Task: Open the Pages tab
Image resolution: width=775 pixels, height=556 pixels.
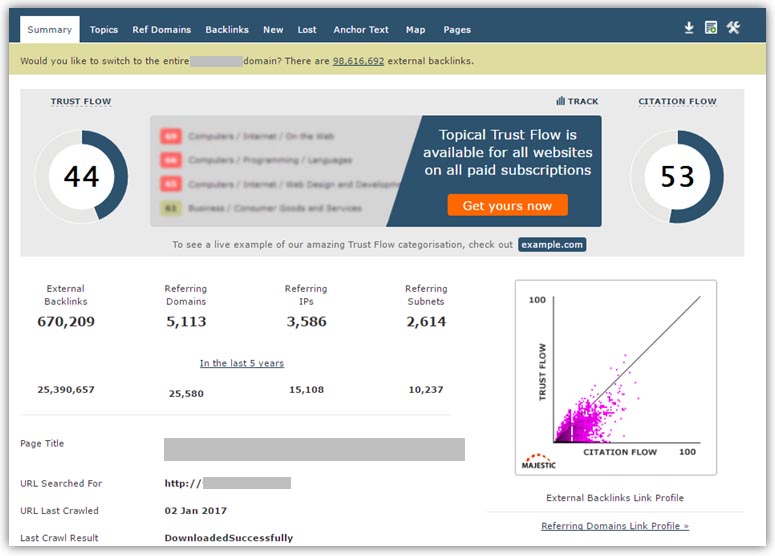Action: coord(457,30)
